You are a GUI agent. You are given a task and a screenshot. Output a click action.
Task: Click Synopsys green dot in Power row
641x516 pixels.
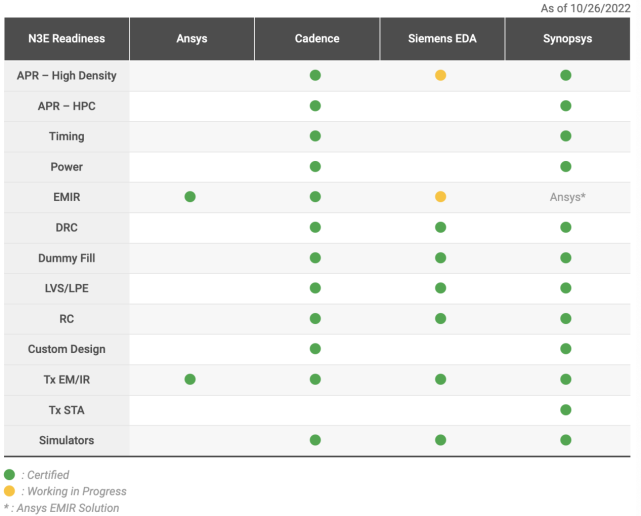click(x=565, y=166)
